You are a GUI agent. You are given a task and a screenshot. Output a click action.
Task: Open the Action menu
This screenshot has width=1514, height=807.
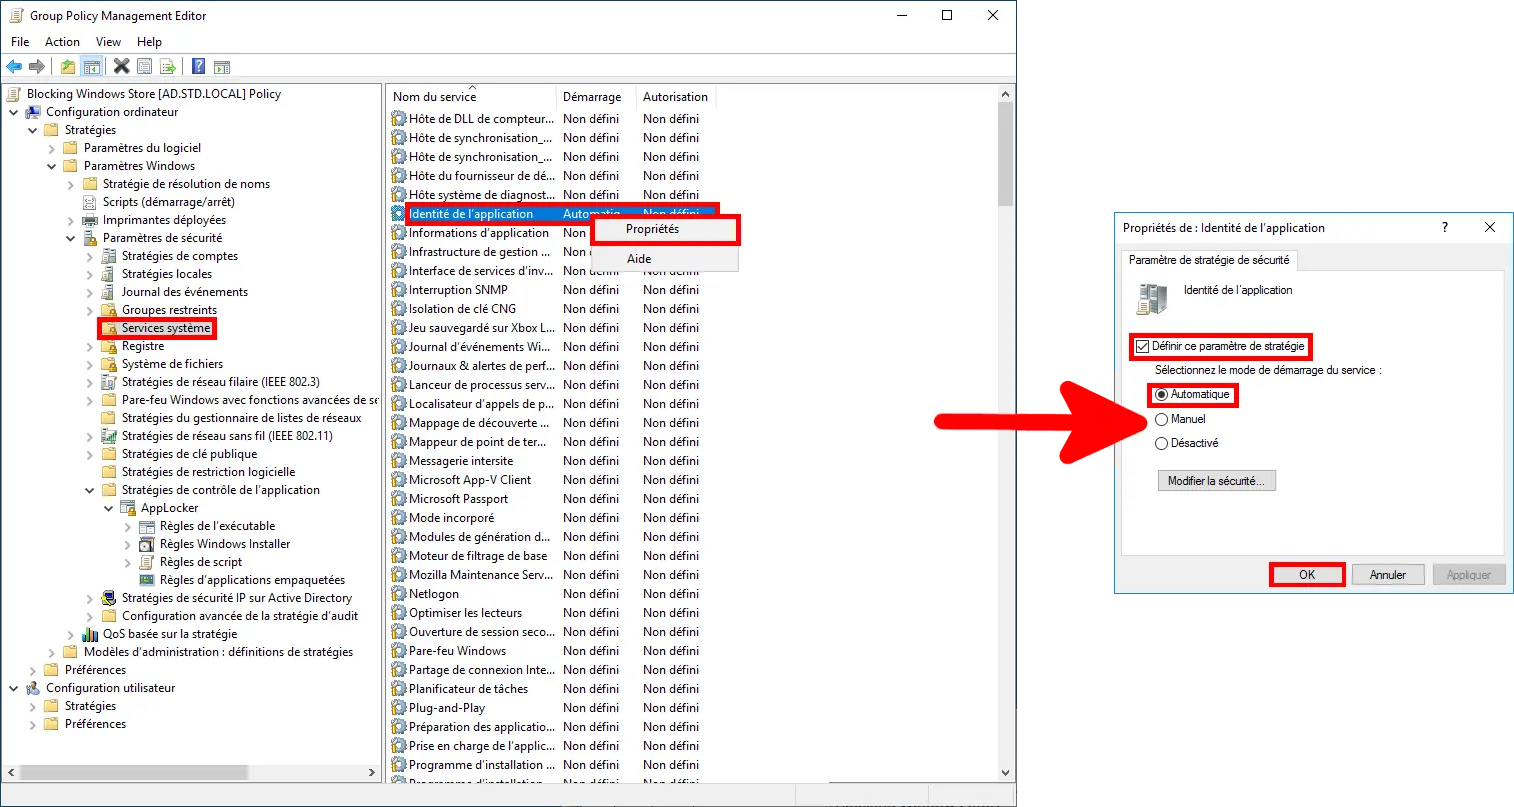tap(62, 41)
